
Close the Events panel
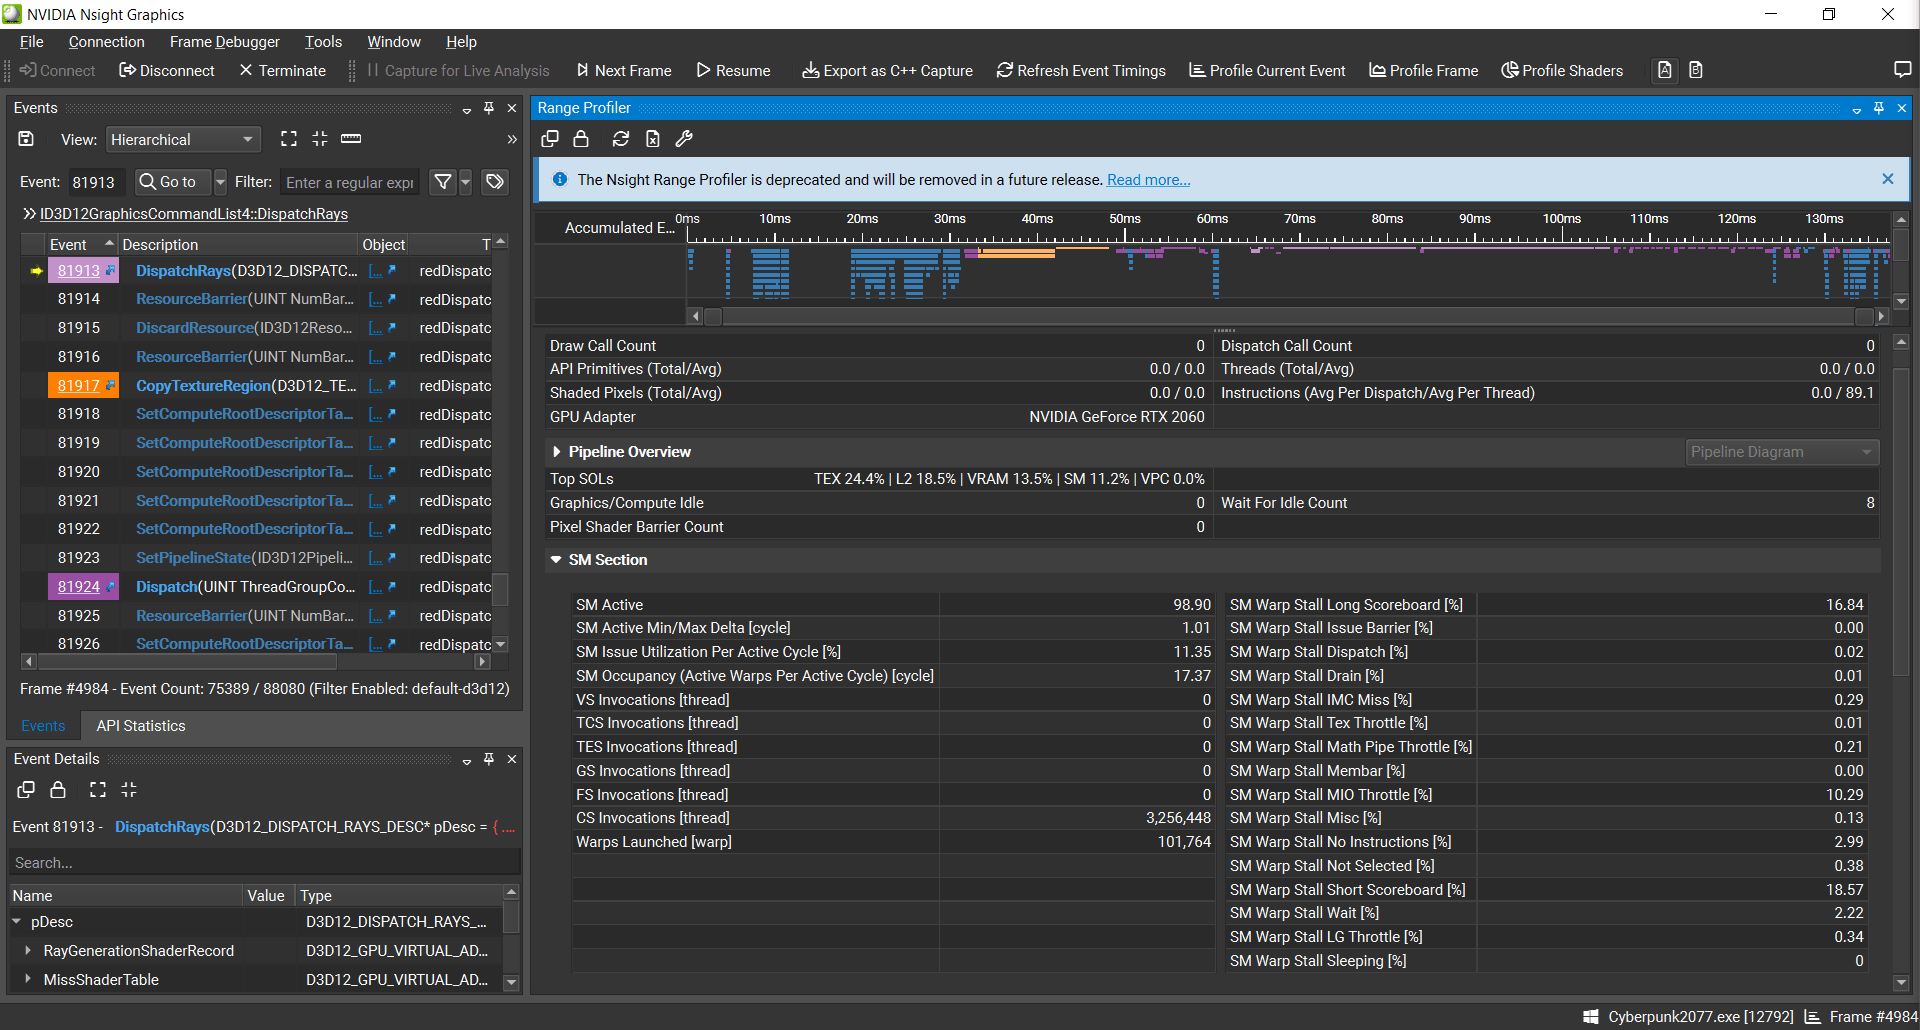(512, 108)
